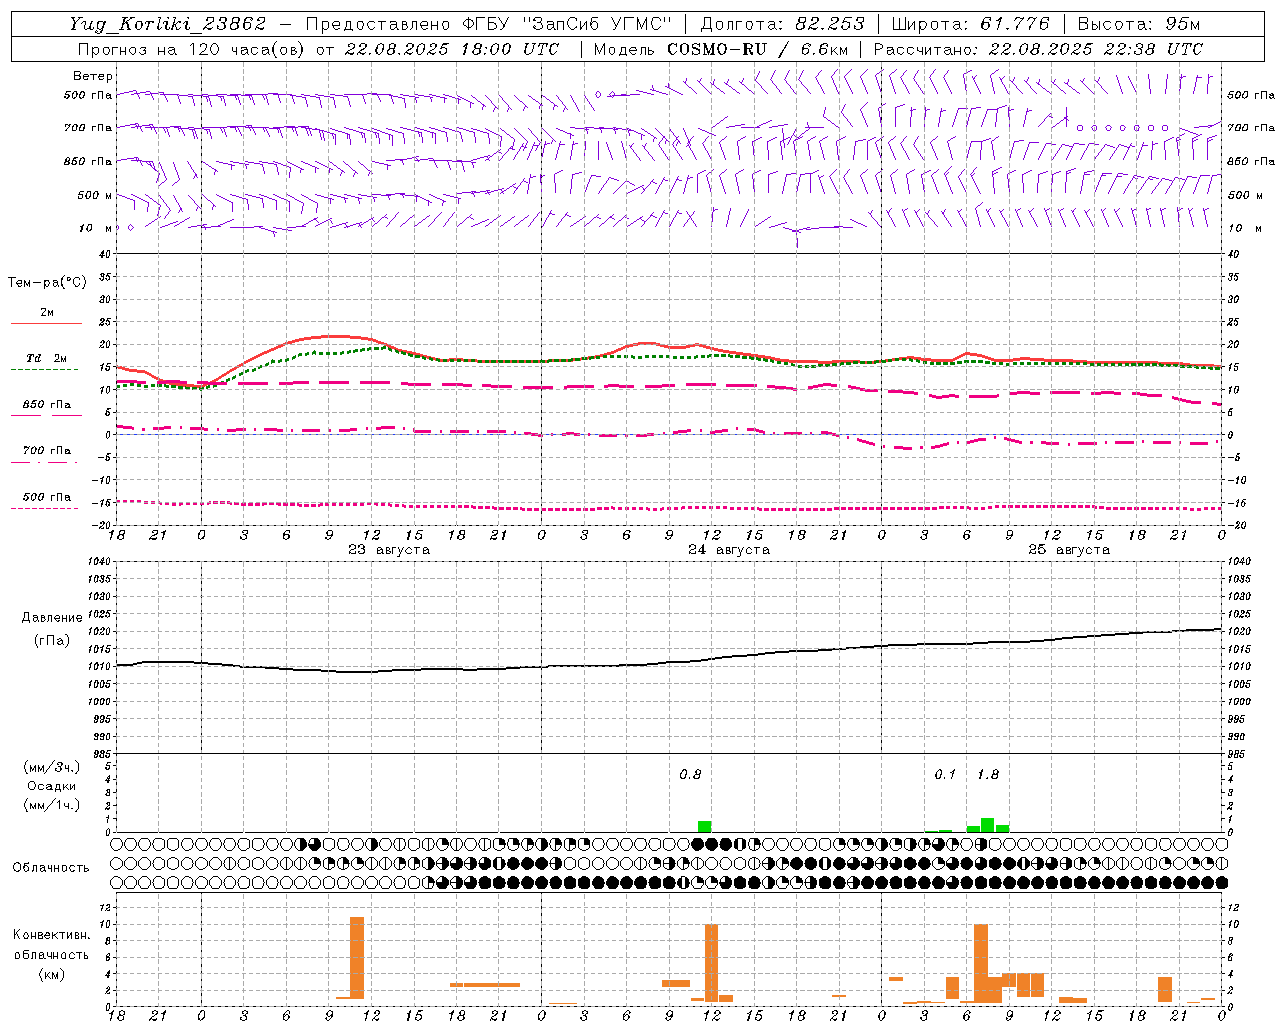Select the Высота: 95м text

1138,24
